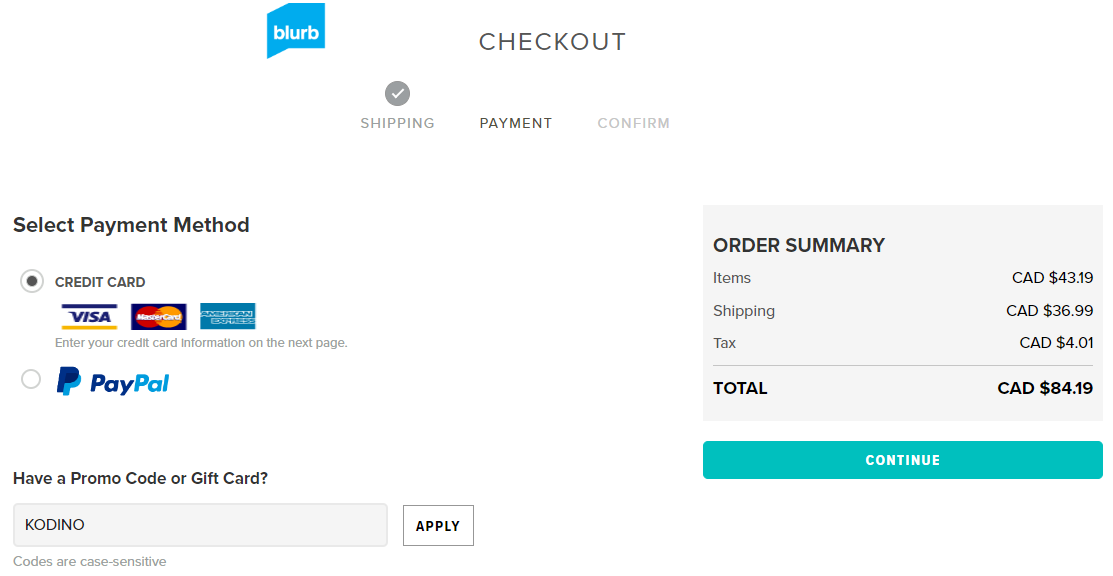Viewport: 1113px width, 576px height.
Task: Click the Checkout page title
Action: [x=552, y=42]
